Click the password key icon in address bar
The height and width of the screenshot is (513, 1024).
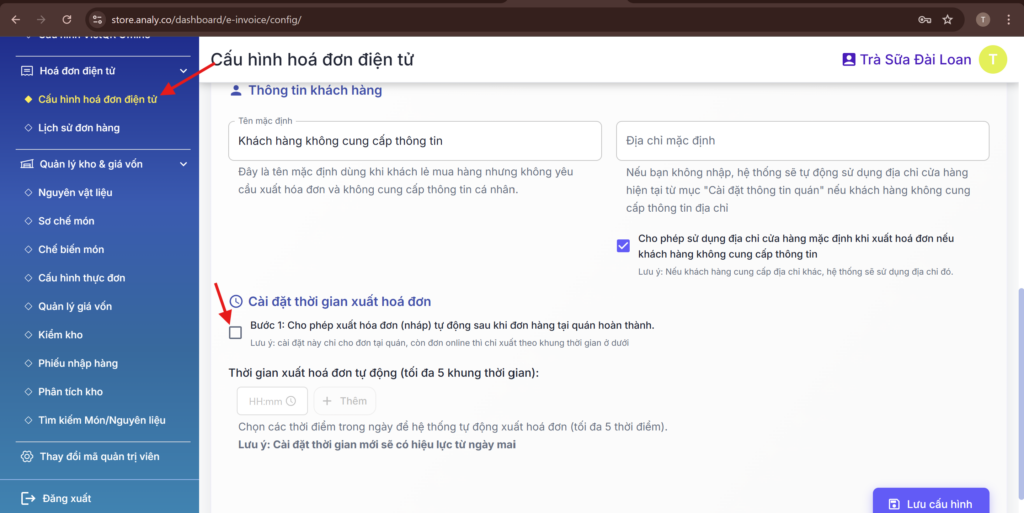pyautogui.click(x=924, y=20)
